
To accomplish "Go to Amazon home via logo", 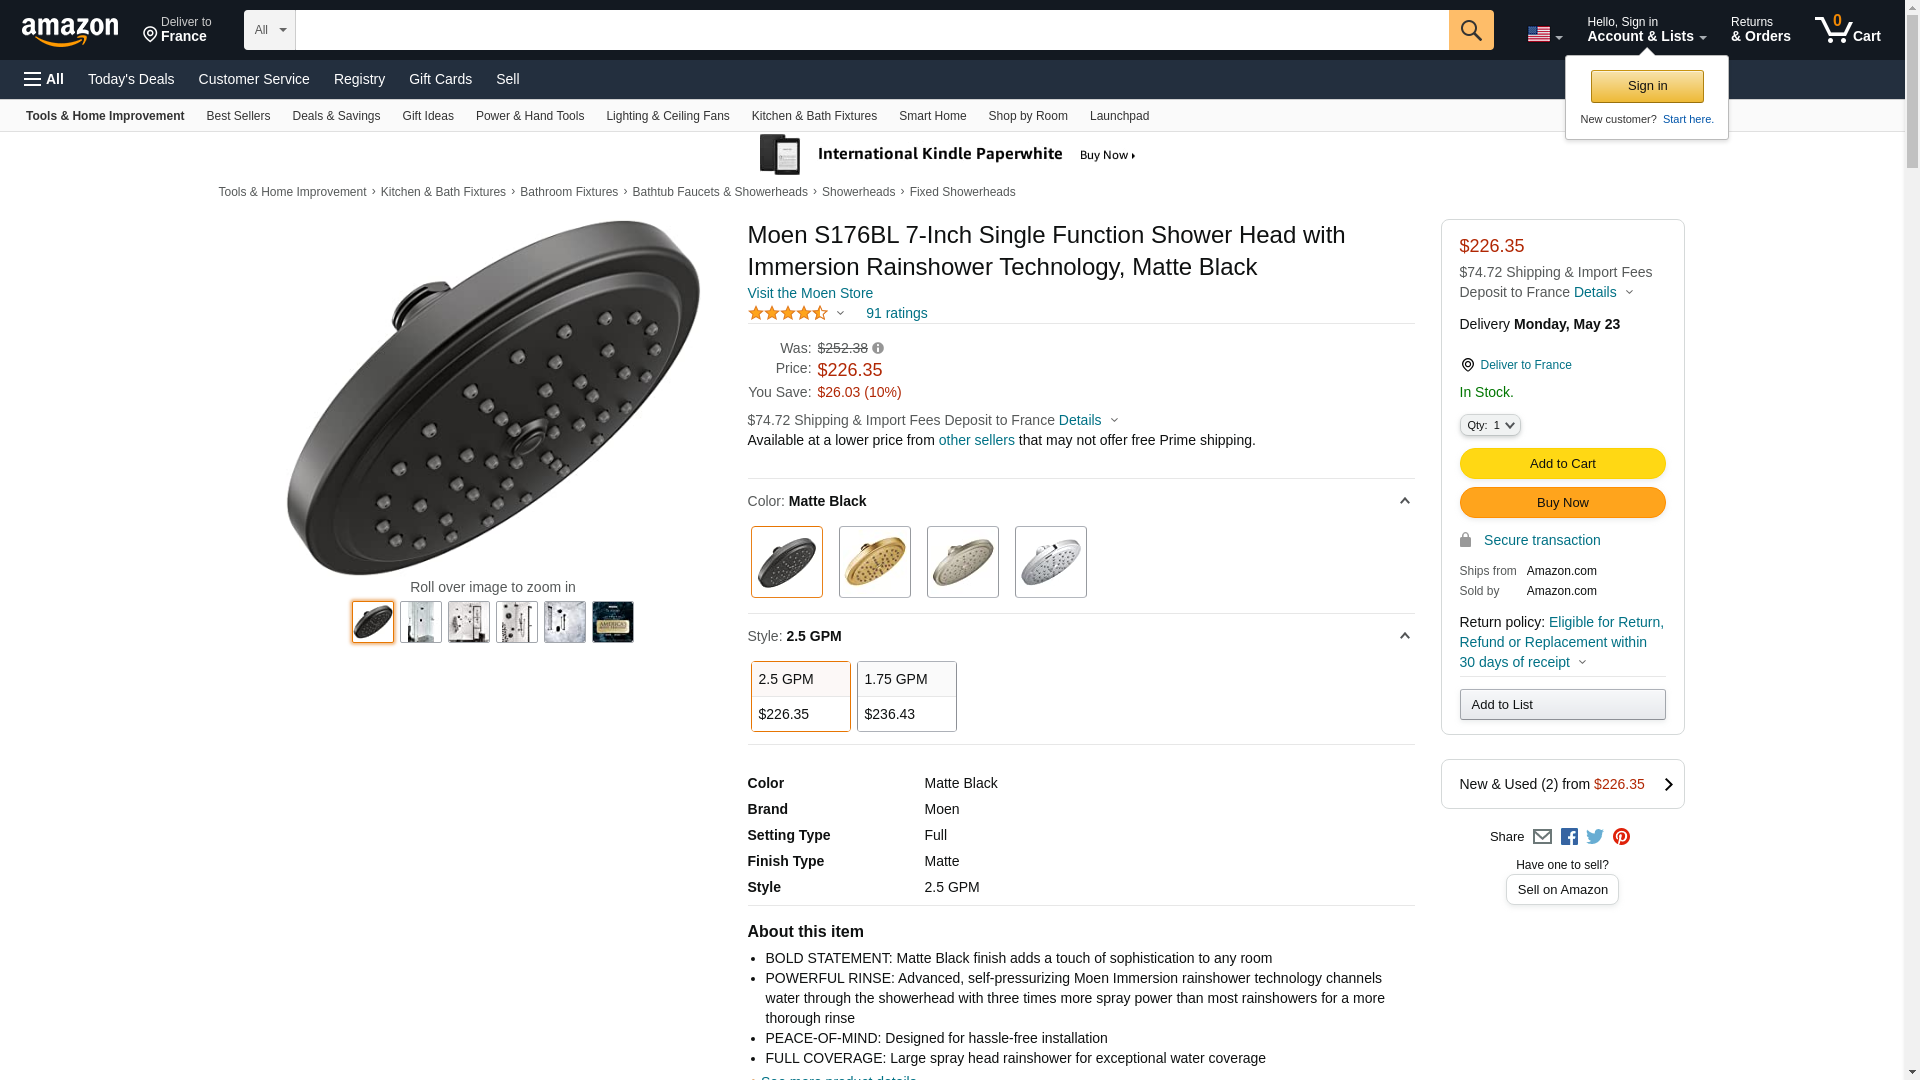I will (70, 32).
